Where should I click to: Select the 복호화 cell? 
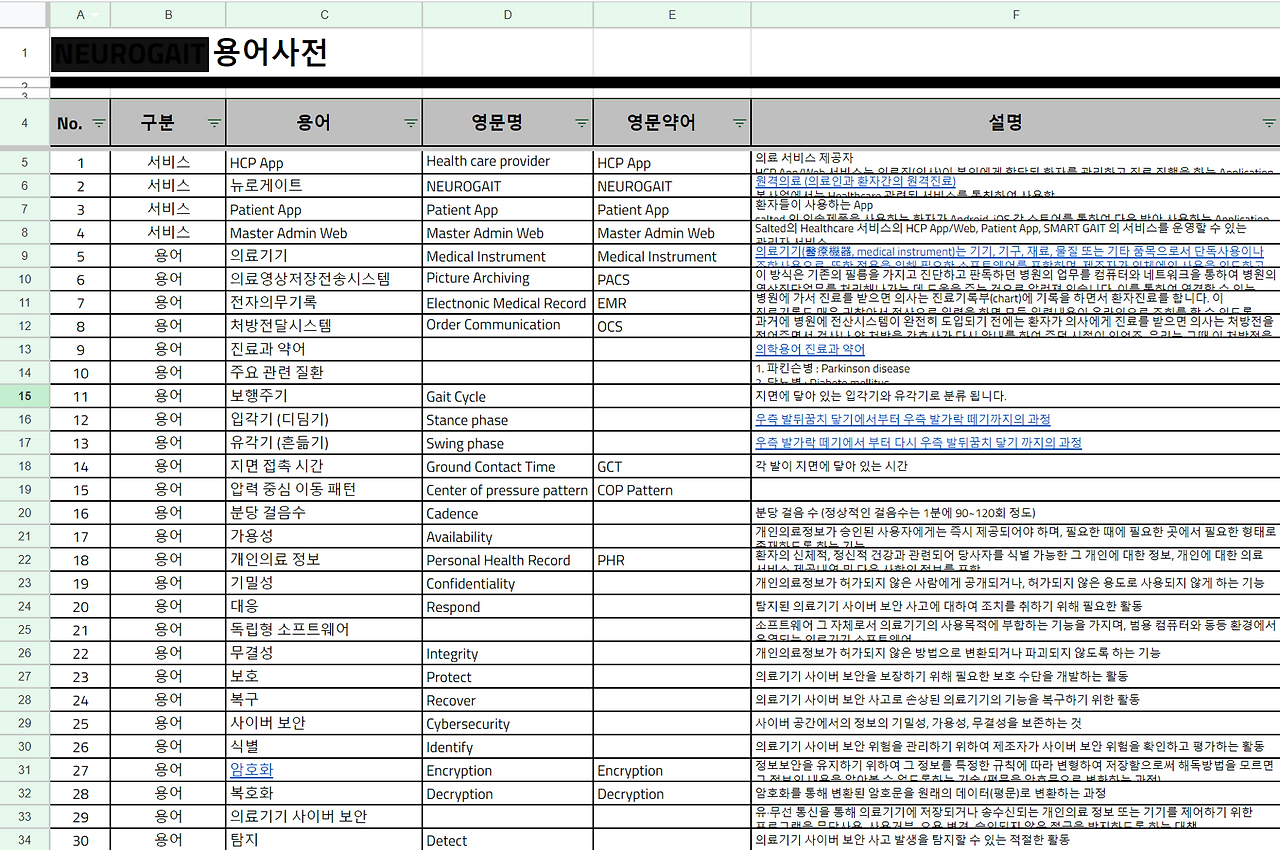pyautogui.click(x=324, y=793)
